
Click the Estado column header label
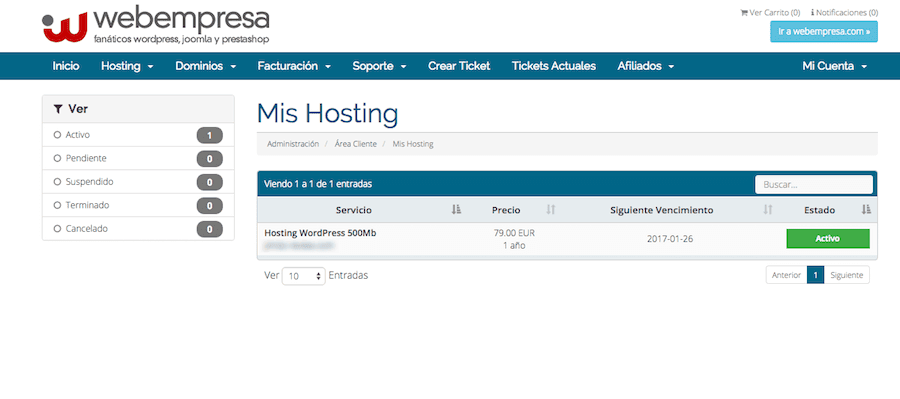click(x=820, y=210)
